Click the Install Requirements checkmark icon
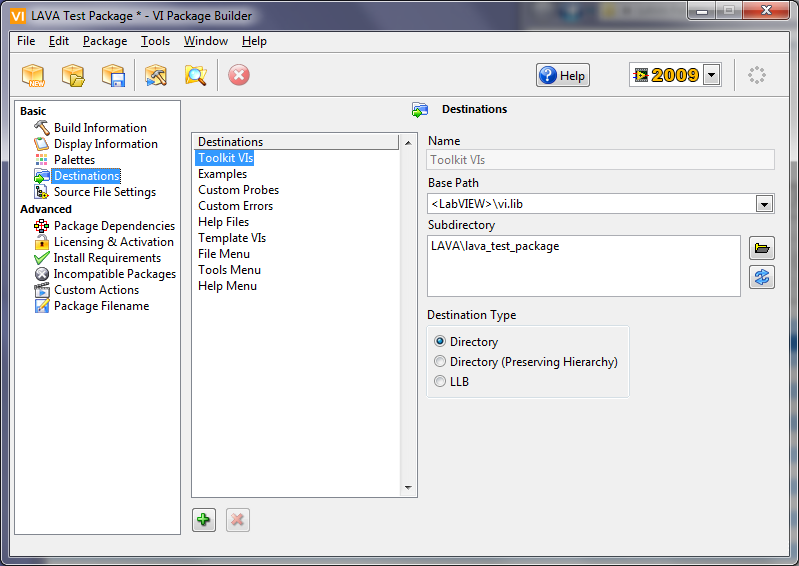The height and width of the screenshot is (566, 799). pos(41,258)
